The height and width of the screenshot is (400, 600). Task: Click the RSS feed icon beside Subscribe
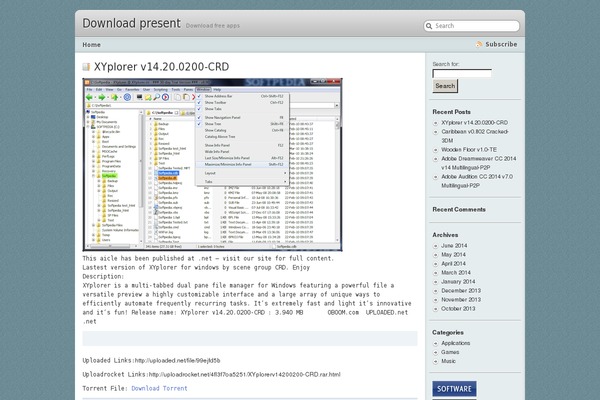tap(479, 44)
